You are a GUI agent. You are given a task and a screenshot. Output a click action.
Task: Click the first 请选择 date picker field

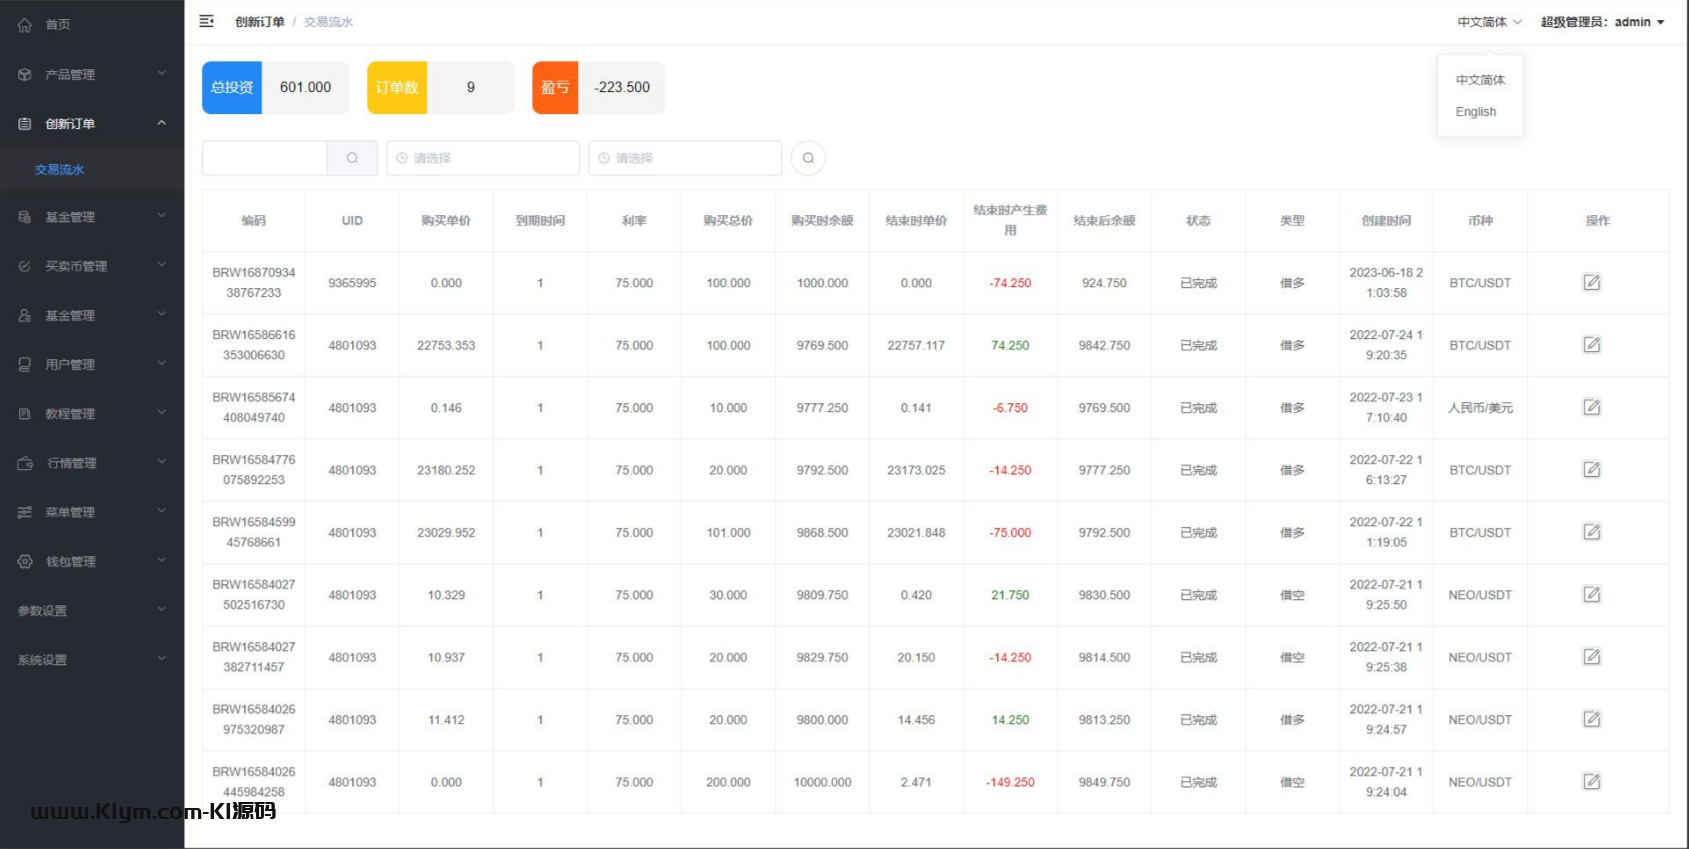click(x=483, y=158)
